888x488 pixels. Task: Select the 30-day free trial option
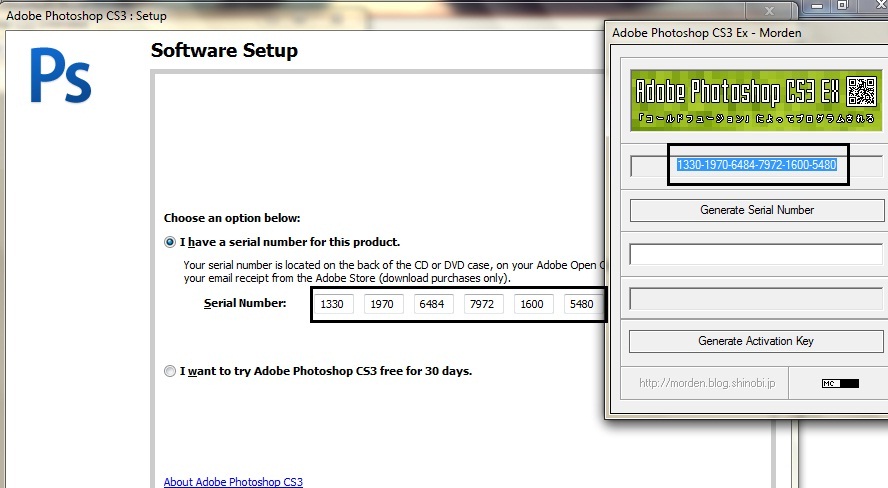tap(170, 371)
